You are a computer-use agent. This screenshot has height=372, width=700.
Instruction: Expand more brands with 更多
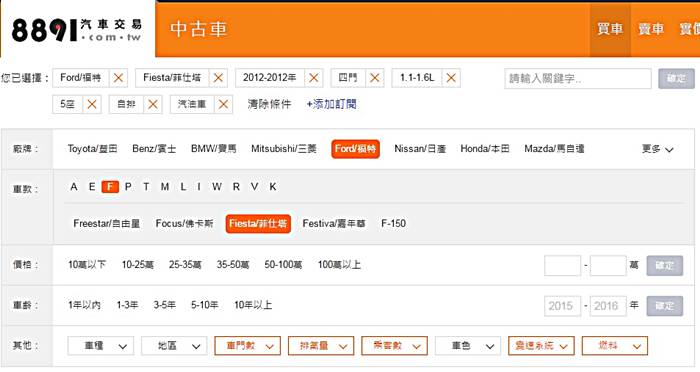pyautogui.click(x=657, y=149)
